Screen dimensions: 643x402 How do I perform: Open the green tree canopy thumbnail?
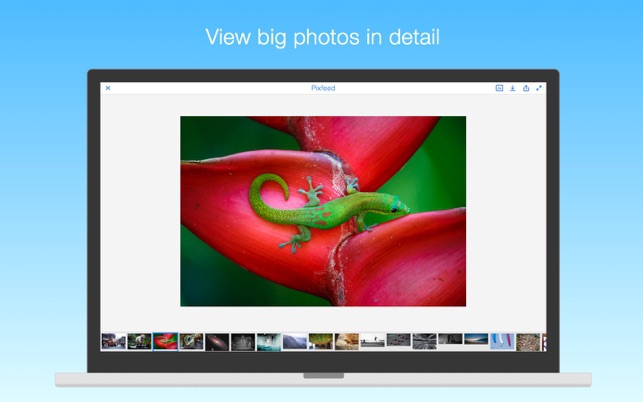tap(321, 342)
